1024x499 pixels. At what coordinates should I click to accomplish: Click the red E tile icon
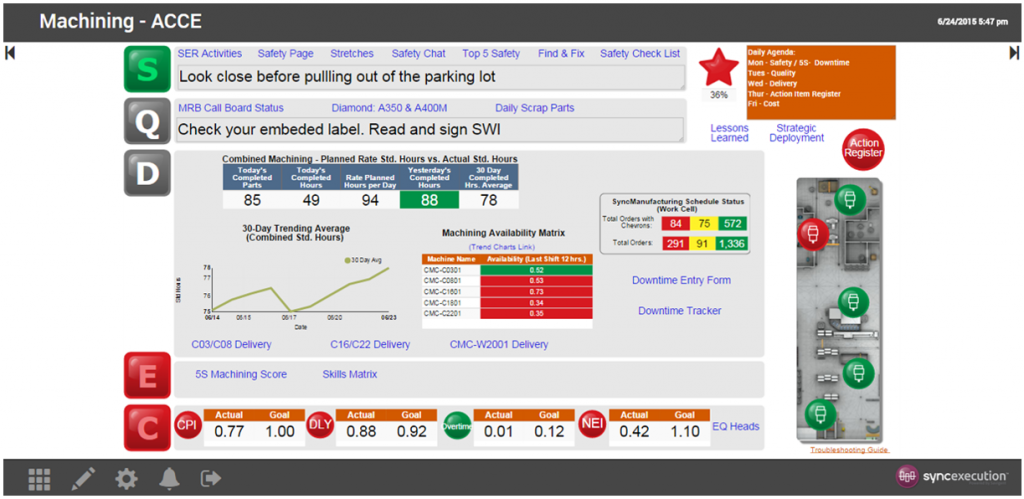(x=147, y=377)
